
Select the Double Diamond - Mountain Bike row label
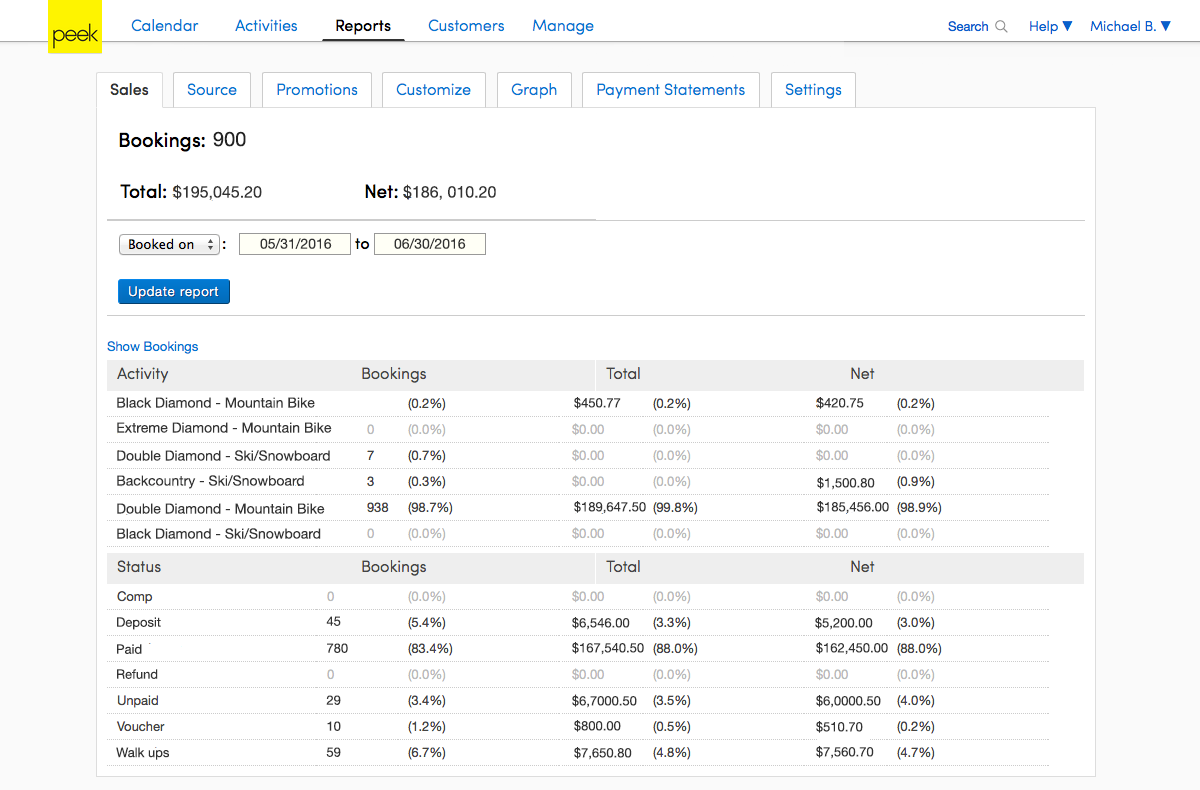(x=220, y=509)
